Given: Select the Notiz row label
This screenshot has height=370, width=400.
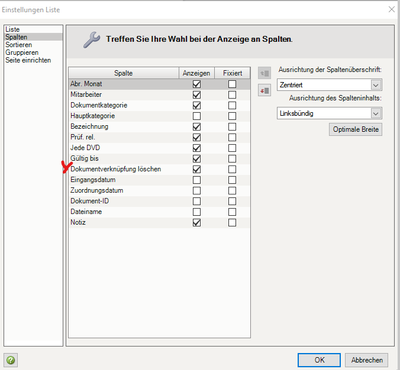Looking at the screenshot, I should 78,222.
